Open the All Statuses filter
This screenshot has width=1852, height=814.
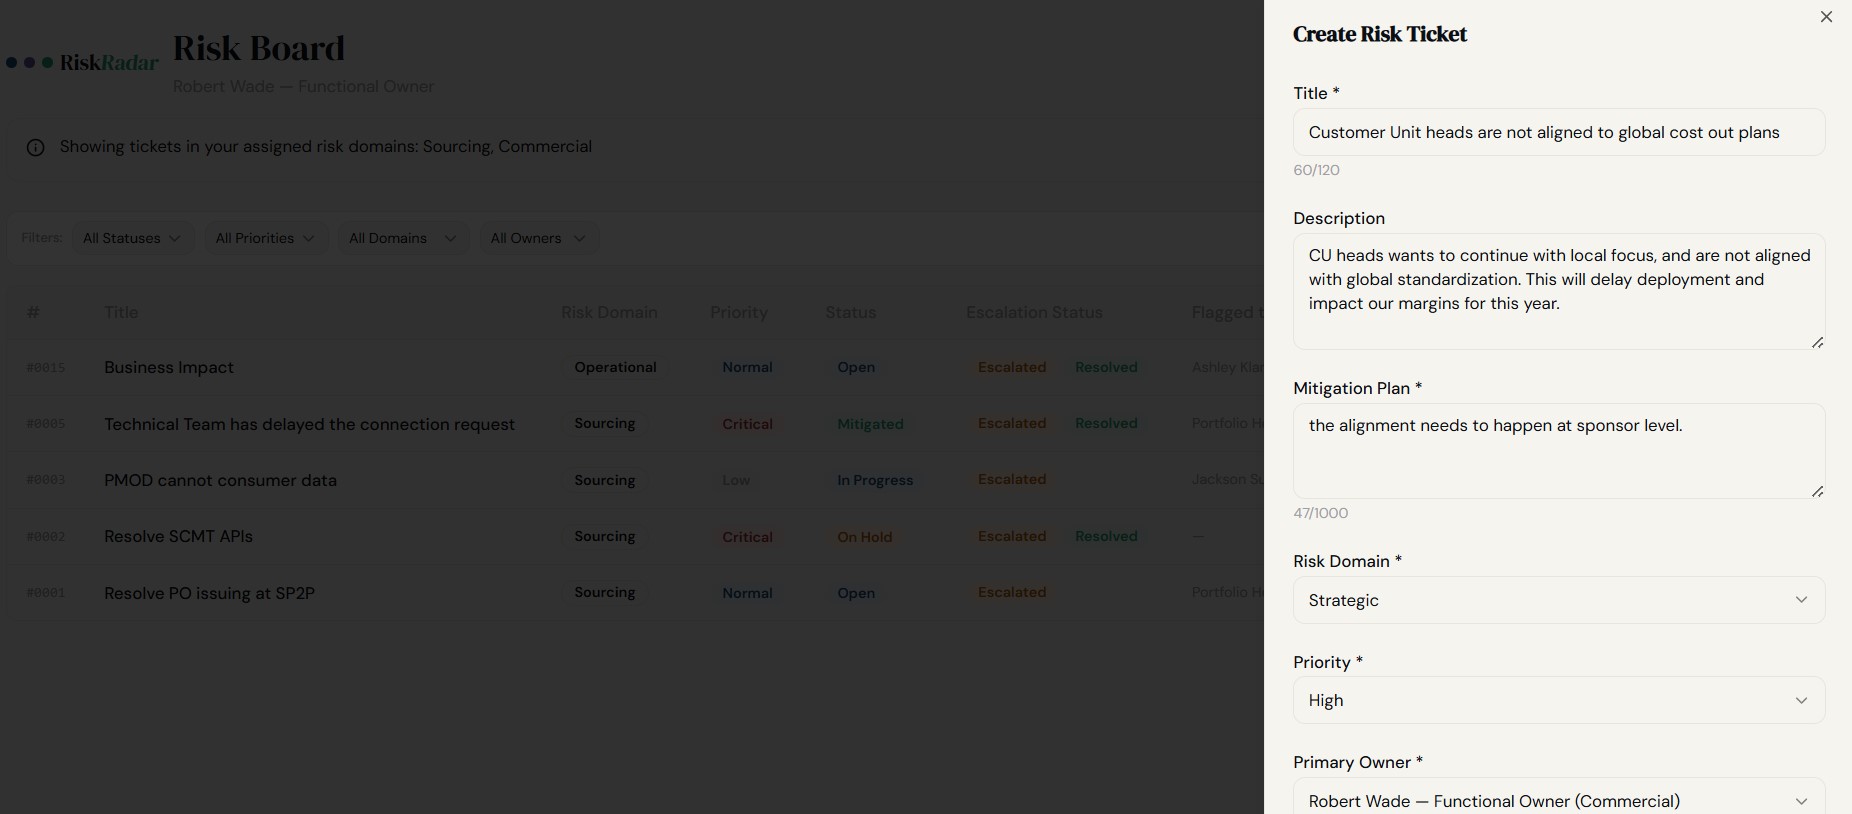tap(132, 238)
